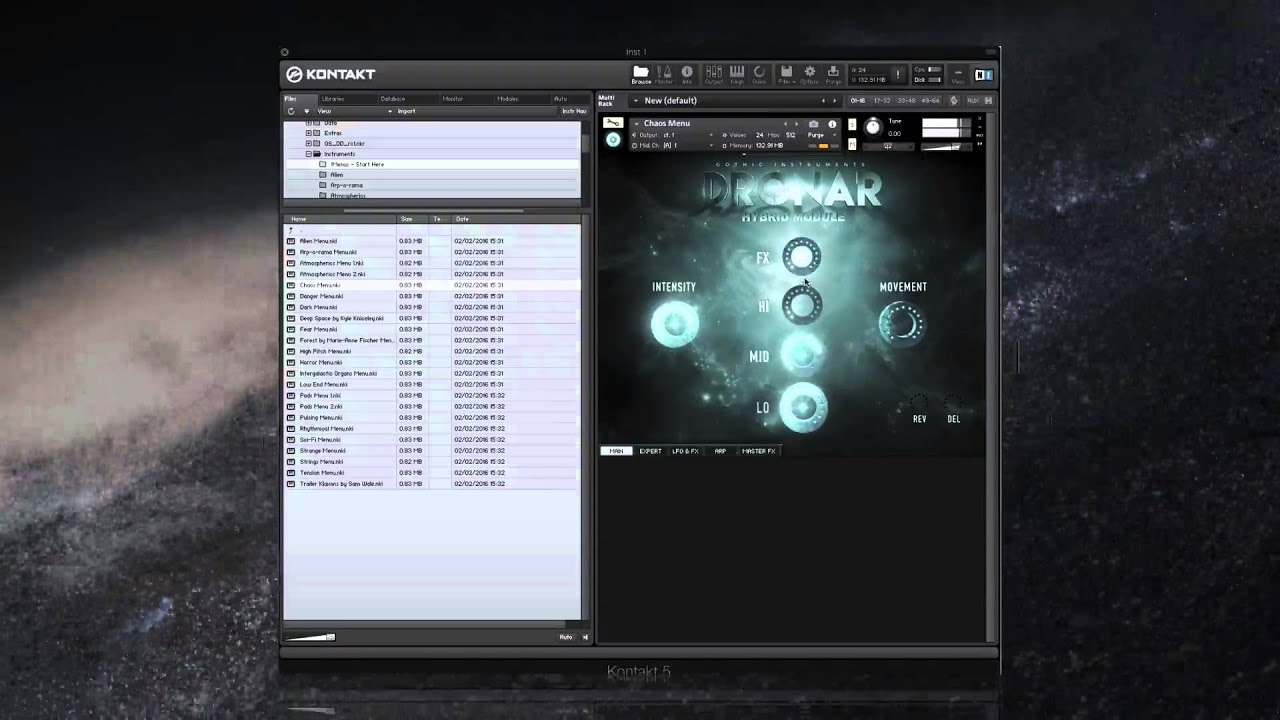The image size is (1280, 720).
Task: Toggle the Mute (M) button
Action: click(x=852, y=144)
